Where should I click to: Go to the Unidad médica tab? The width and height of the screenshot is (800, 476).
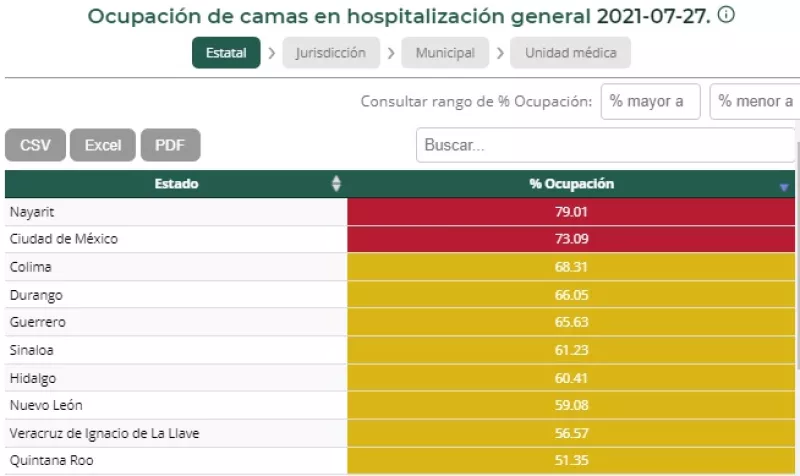pyautogui.click(x=570, y=53)
